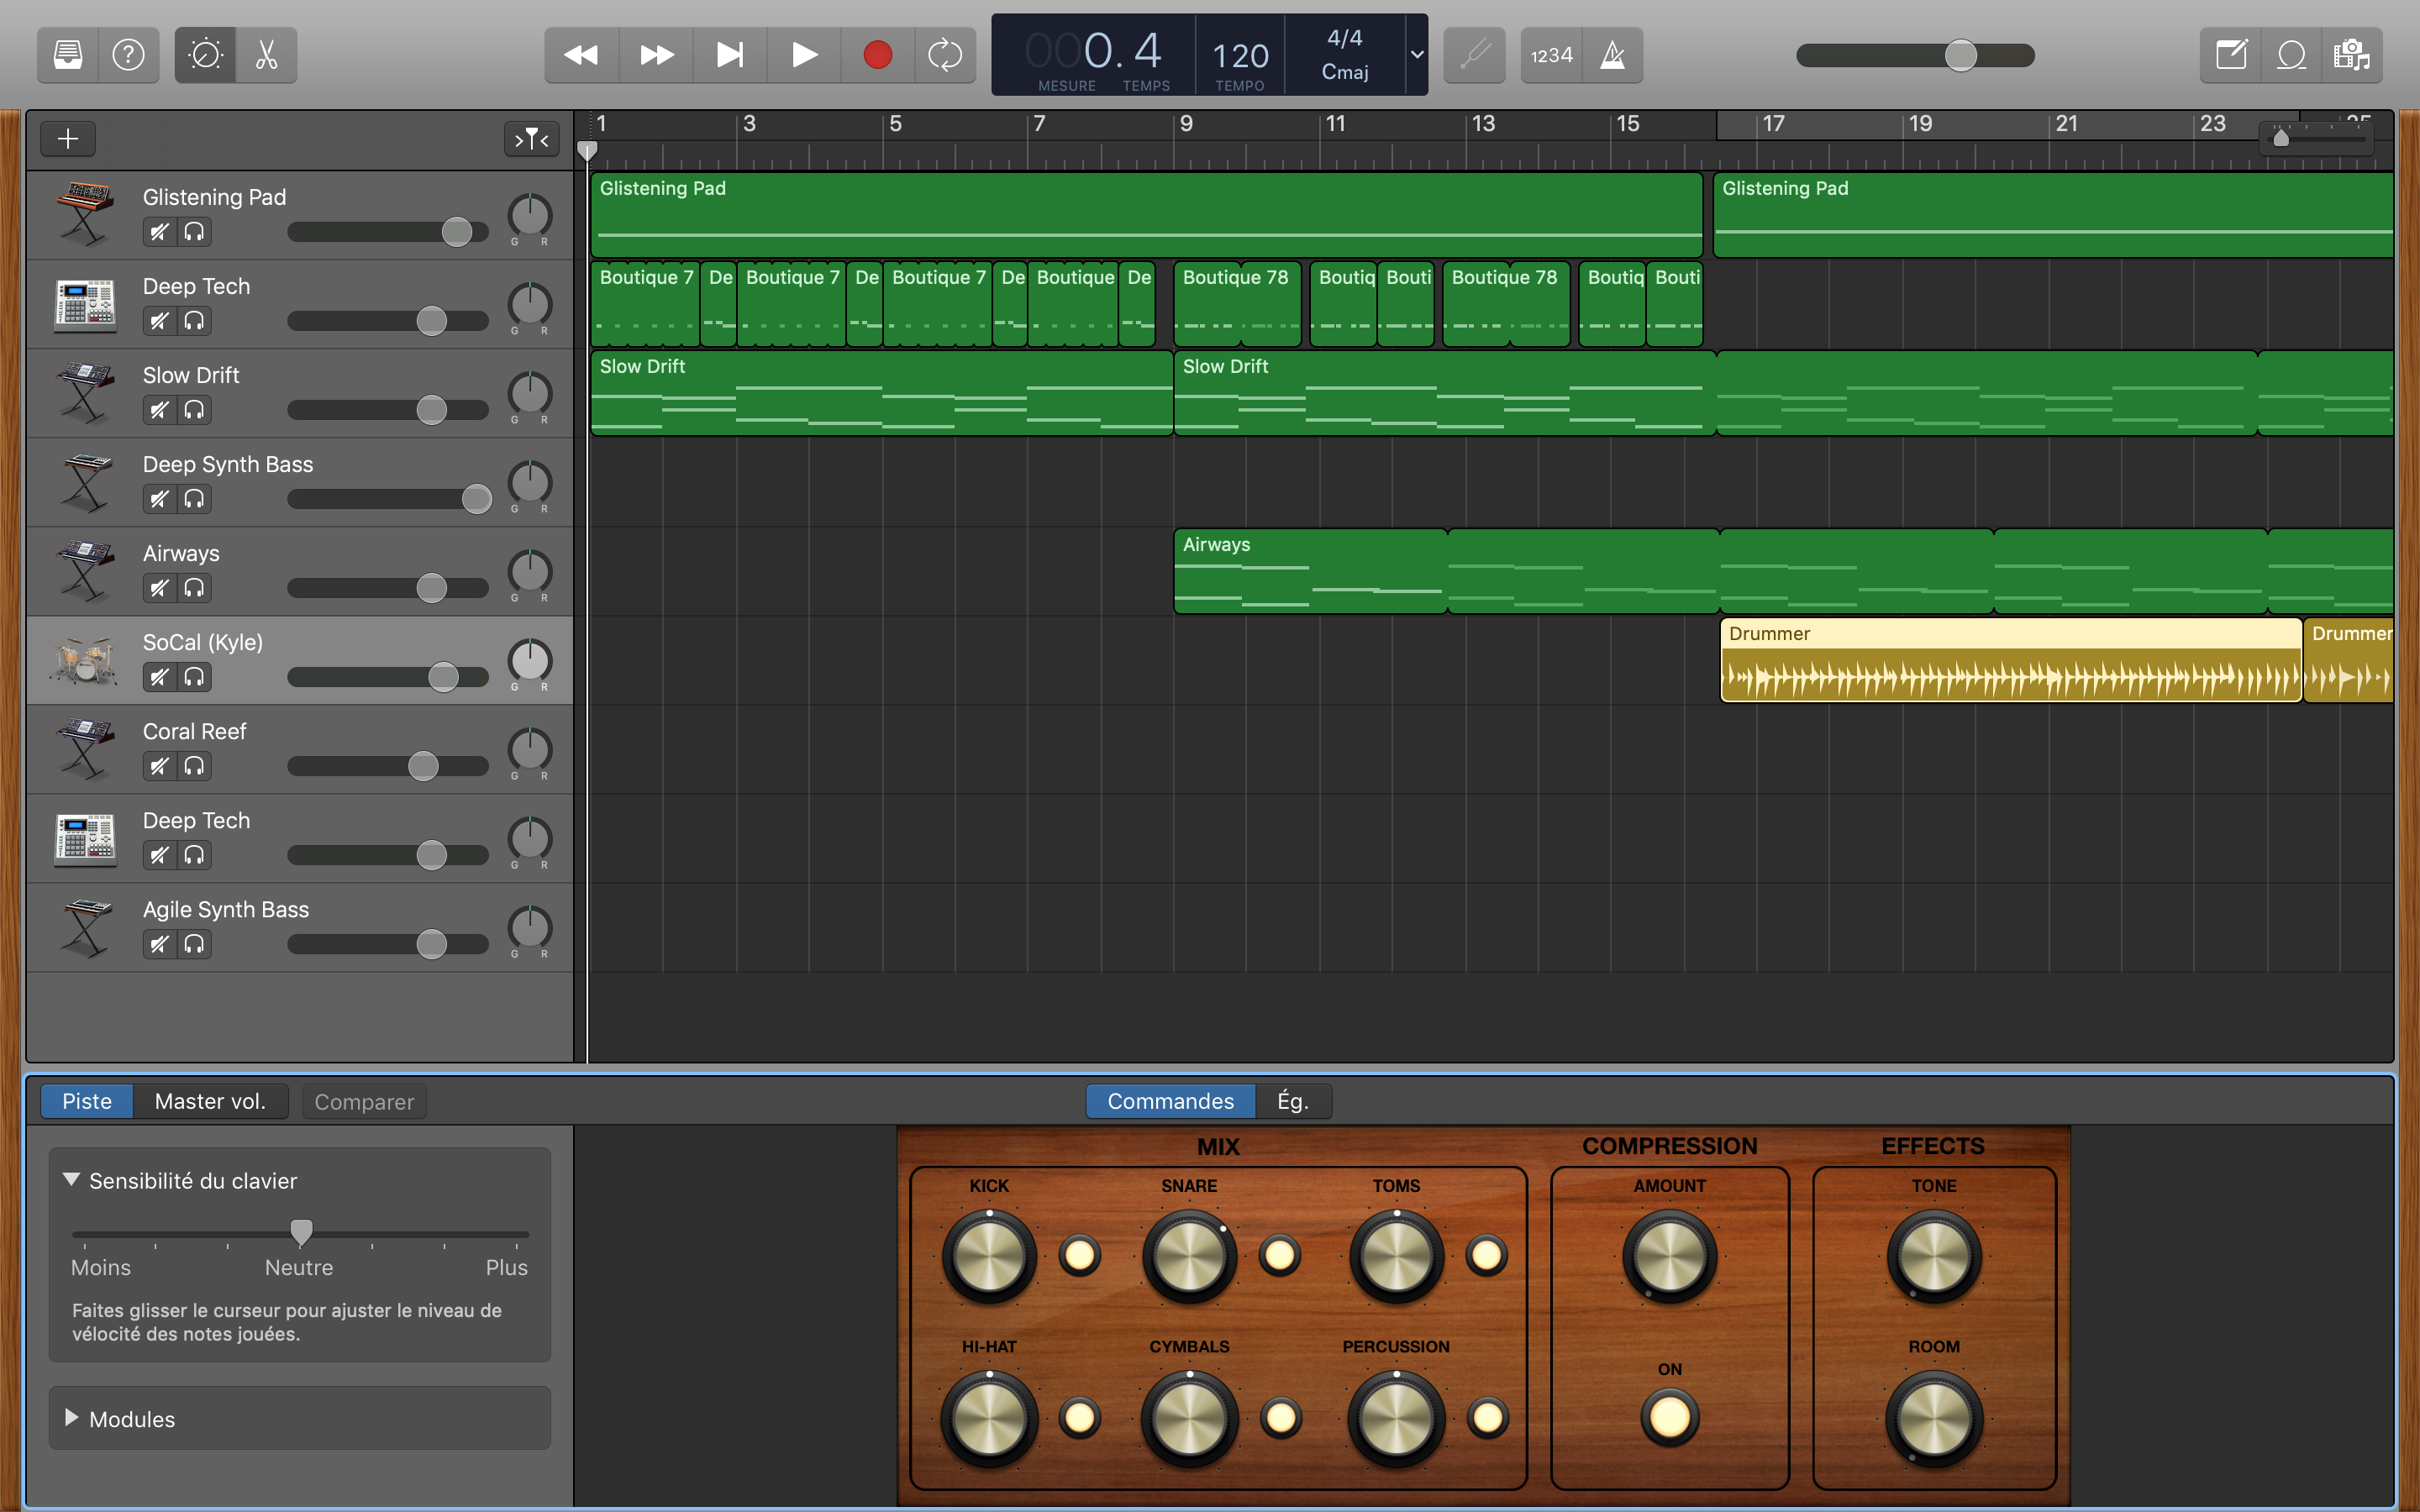Switch to the Master vol. tab
This screenshot has height=1512, width=2420.
(210, 1101)
